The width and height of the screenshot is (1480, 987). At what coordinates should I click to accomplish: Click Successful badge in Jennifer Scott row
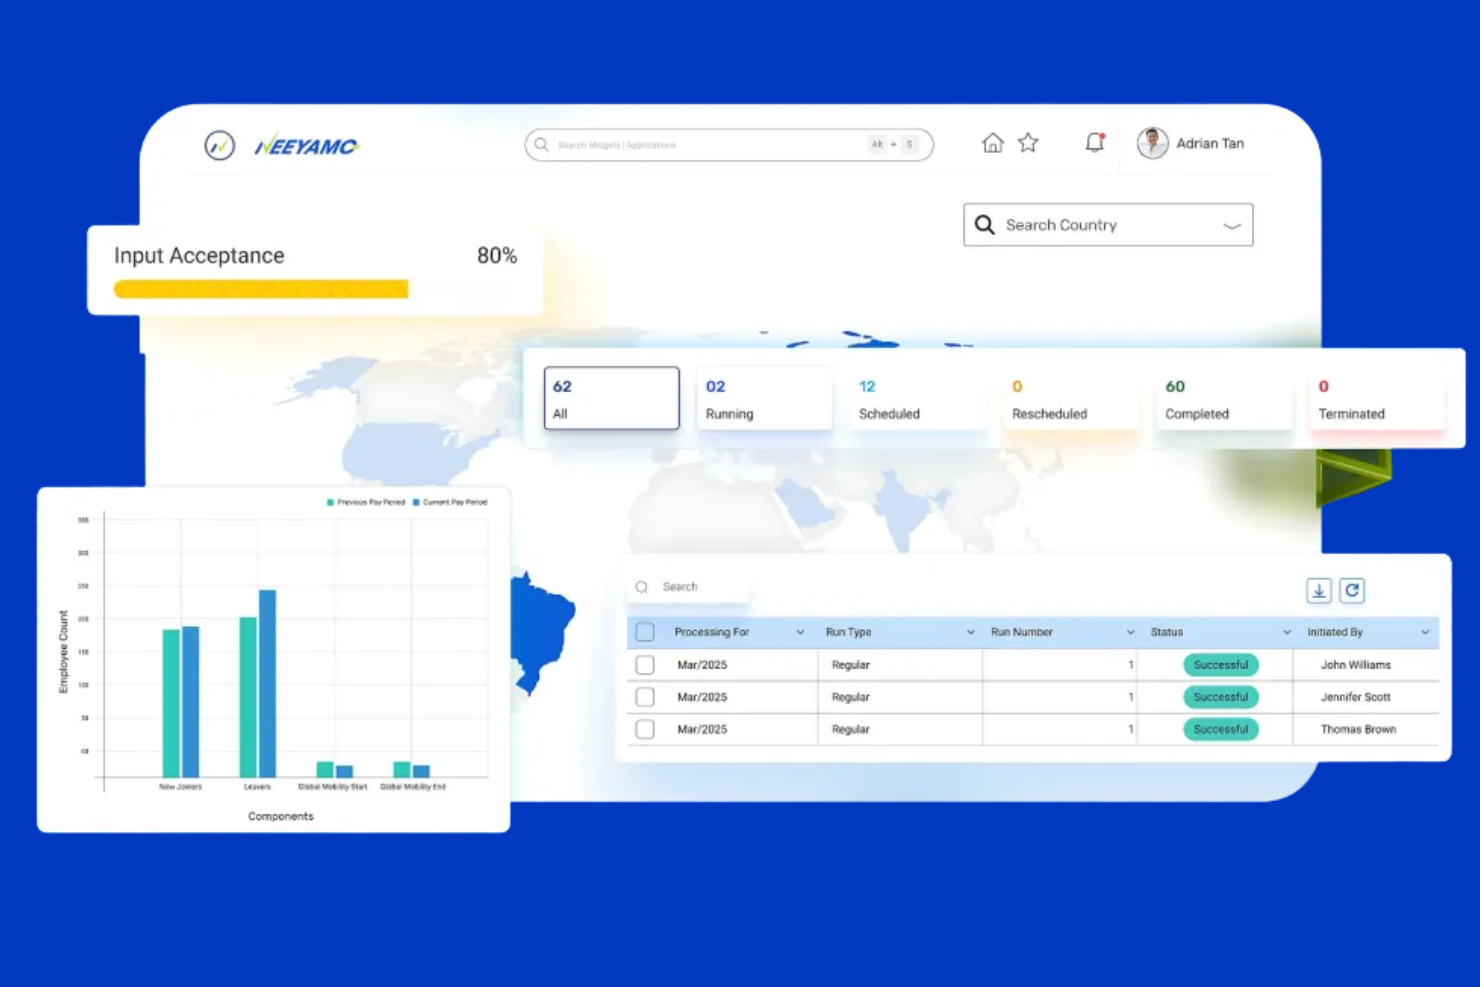coord(1221,697)
